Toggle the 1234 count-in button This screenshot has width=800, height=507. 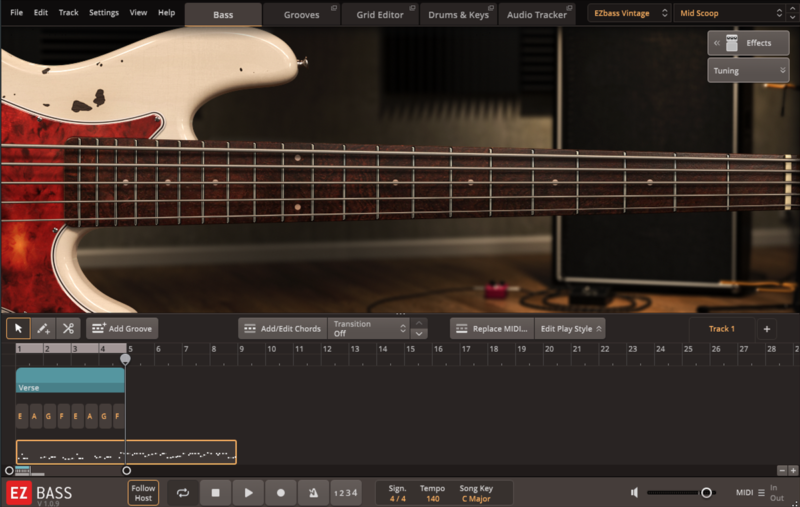pyautogui.click(x=345, y=492)
